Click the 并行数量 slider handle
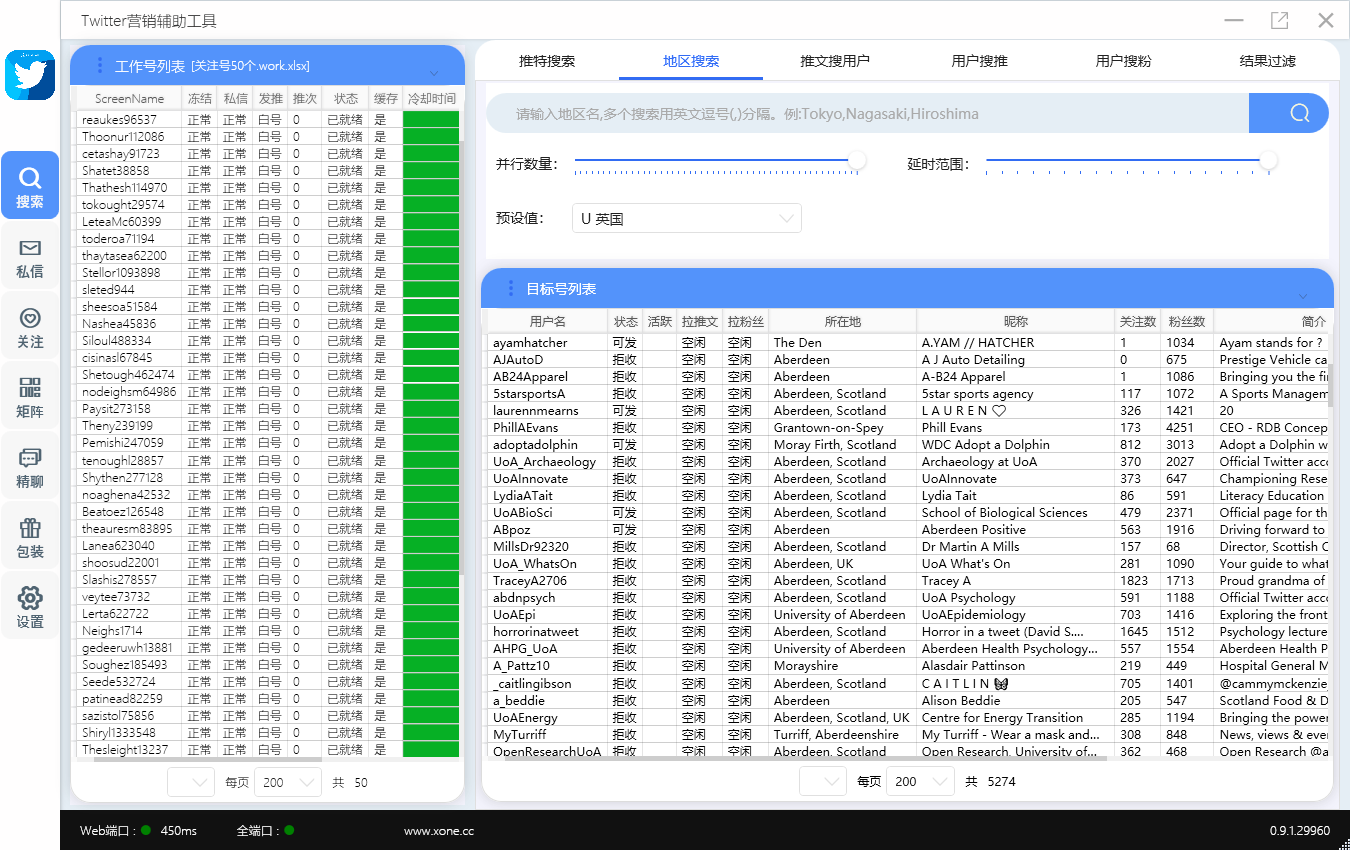Screen dimensions: 1350x850 click(x=857, y=160)
